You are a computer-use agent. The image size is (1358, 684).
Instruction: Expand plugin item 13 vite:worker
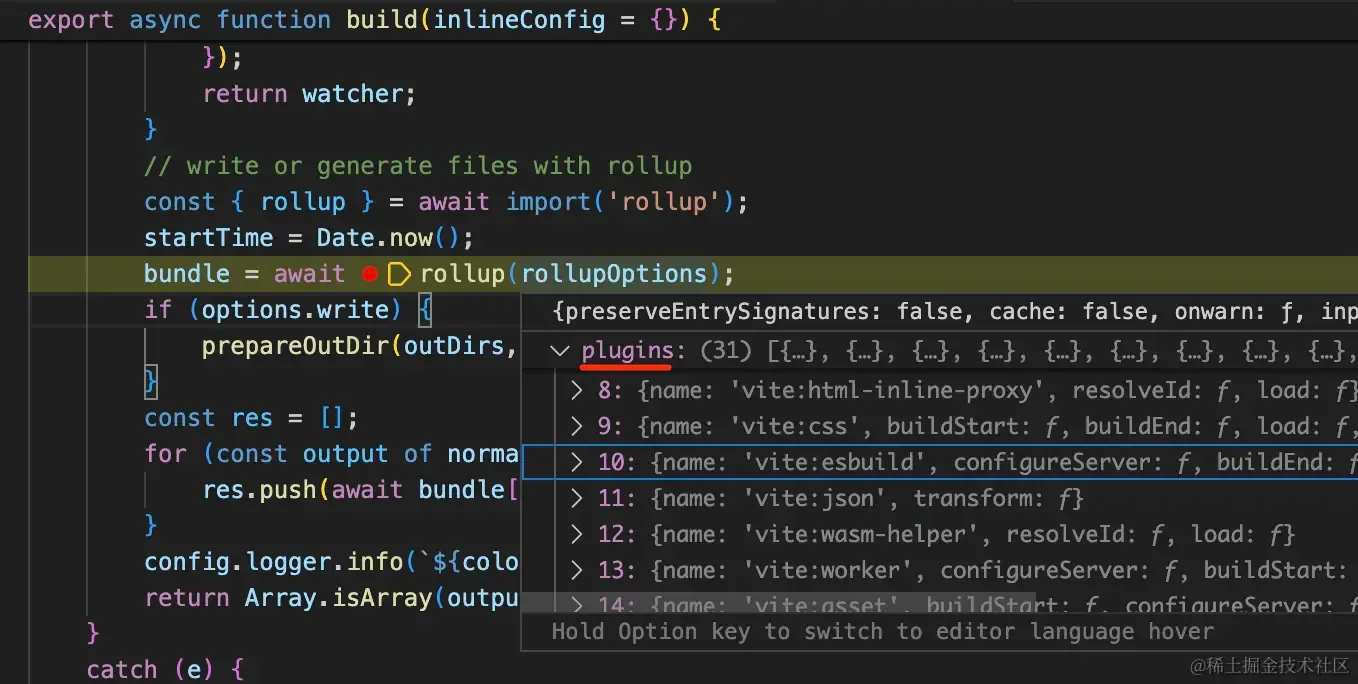[577, 570]
